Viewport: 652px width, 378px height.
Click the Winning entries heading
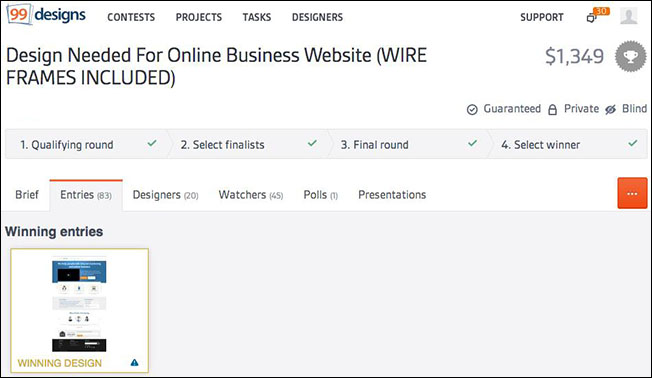click(54, 232)
